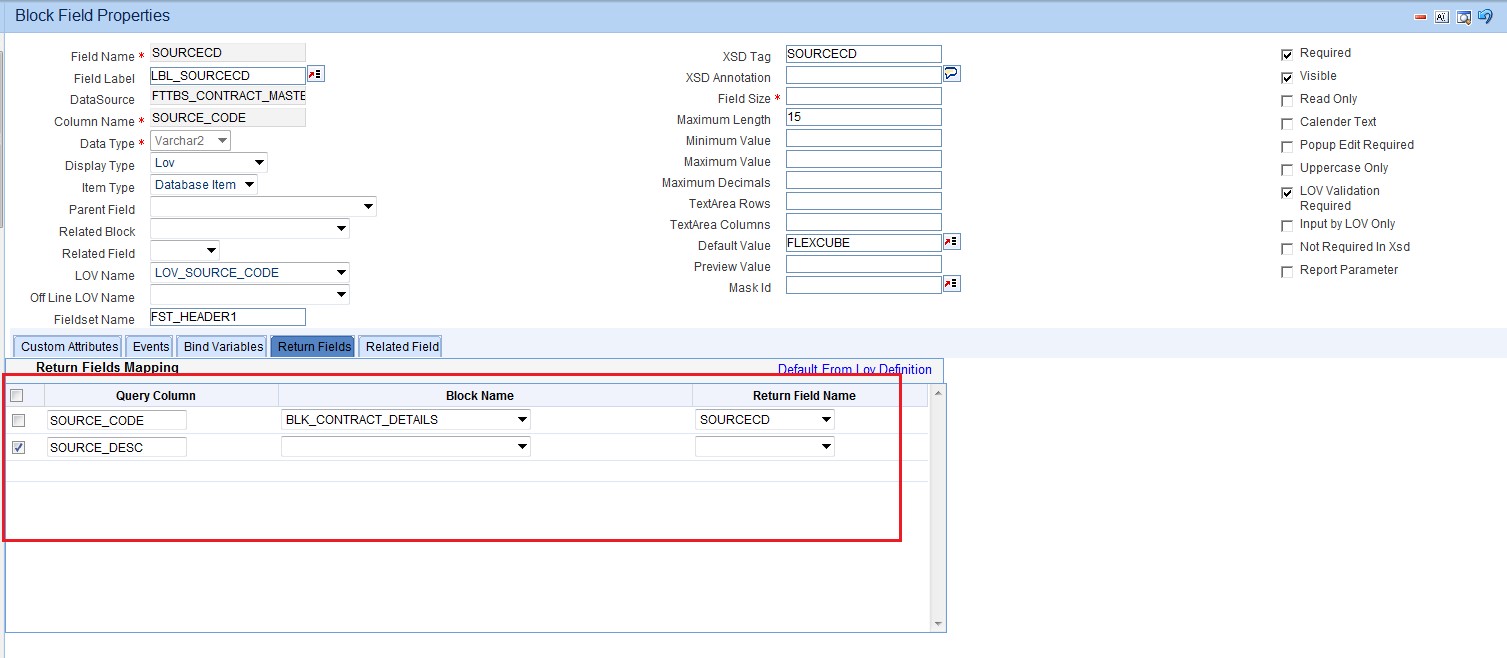Viewport: 1507px width, 658px height.
Task: Open XSD Annotation comment popup icon
Action: 952,74
